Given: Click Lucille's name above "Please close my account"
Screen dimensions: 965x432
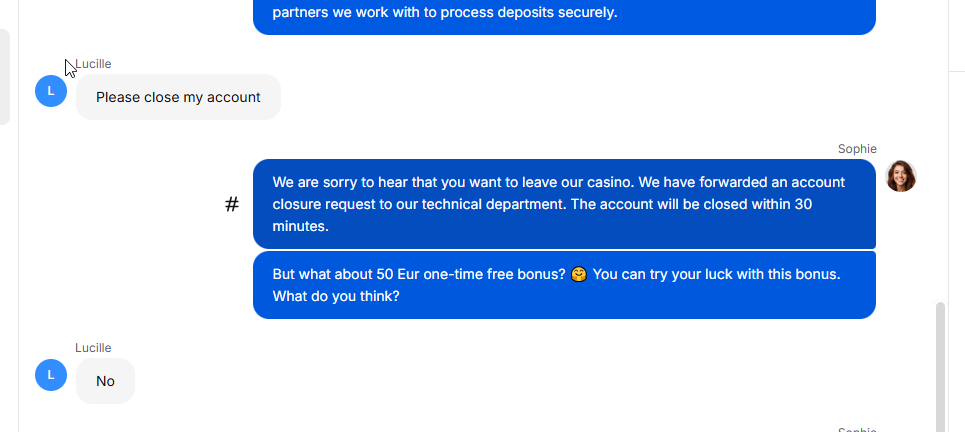Looking at the screenshot, I should click(94, 64).
